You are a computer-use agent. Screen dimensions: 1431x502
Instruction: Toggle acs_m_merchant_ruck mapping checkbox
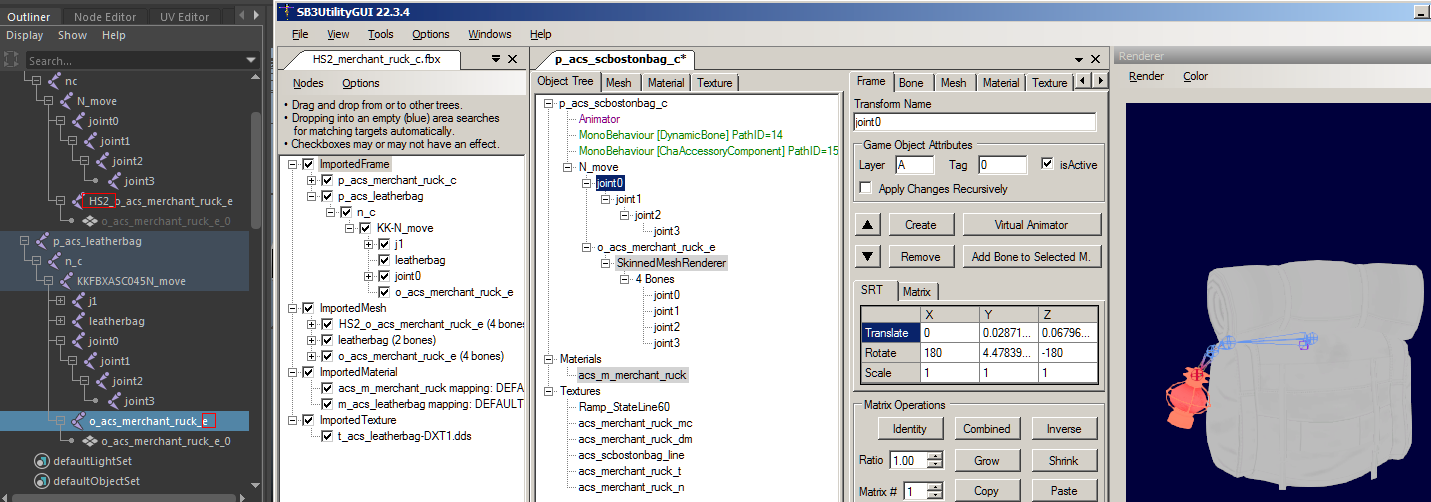pyautogui.click(x=328, y=388)
